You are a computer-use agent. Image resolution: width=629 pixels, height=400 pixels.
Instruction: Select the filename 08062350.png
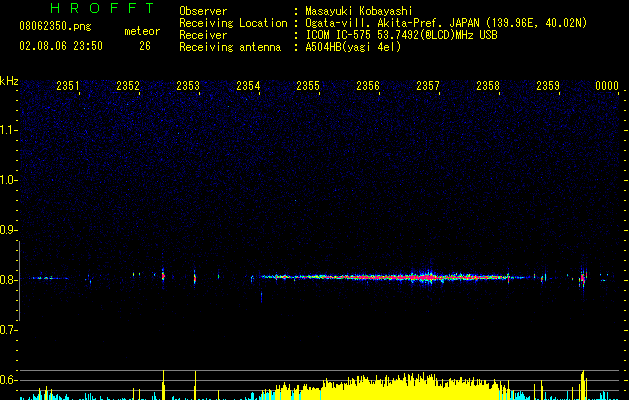tap(55, 27)
